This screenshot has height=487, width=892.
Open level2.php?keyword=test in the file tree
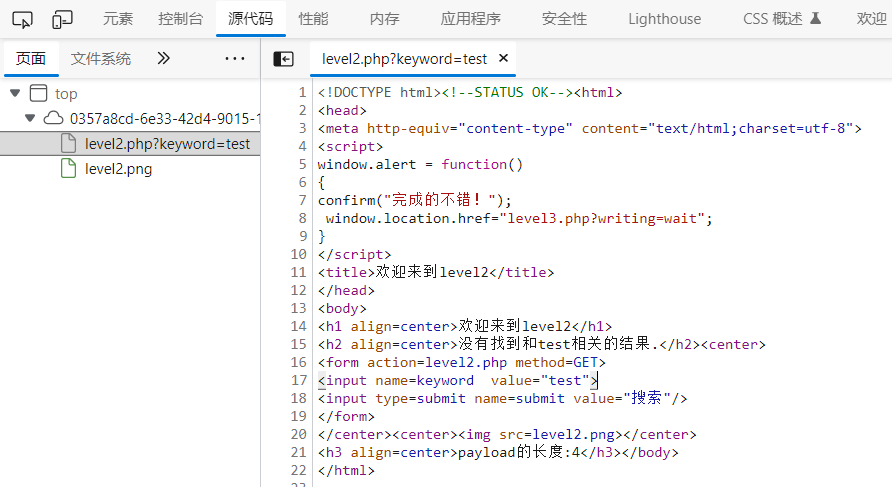pyautogui.click(x=167, y=144)
